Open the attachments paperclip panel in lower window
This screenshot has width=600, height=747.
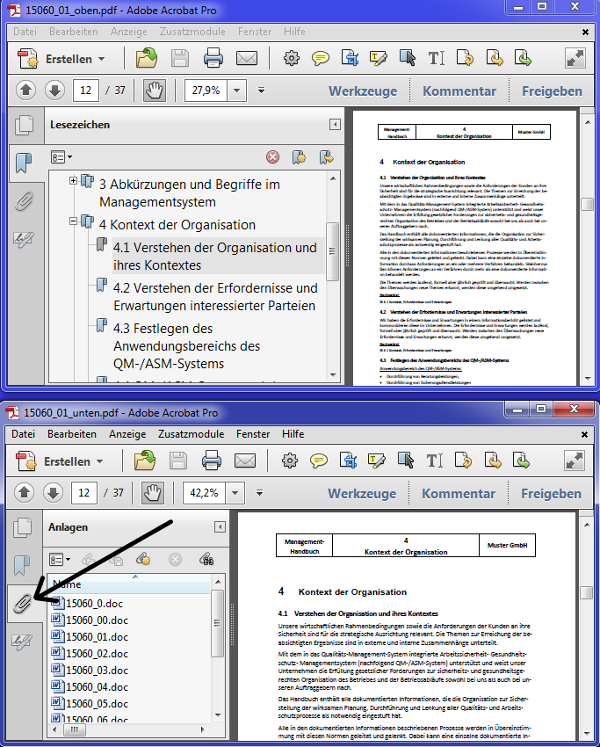pos(22,603)
